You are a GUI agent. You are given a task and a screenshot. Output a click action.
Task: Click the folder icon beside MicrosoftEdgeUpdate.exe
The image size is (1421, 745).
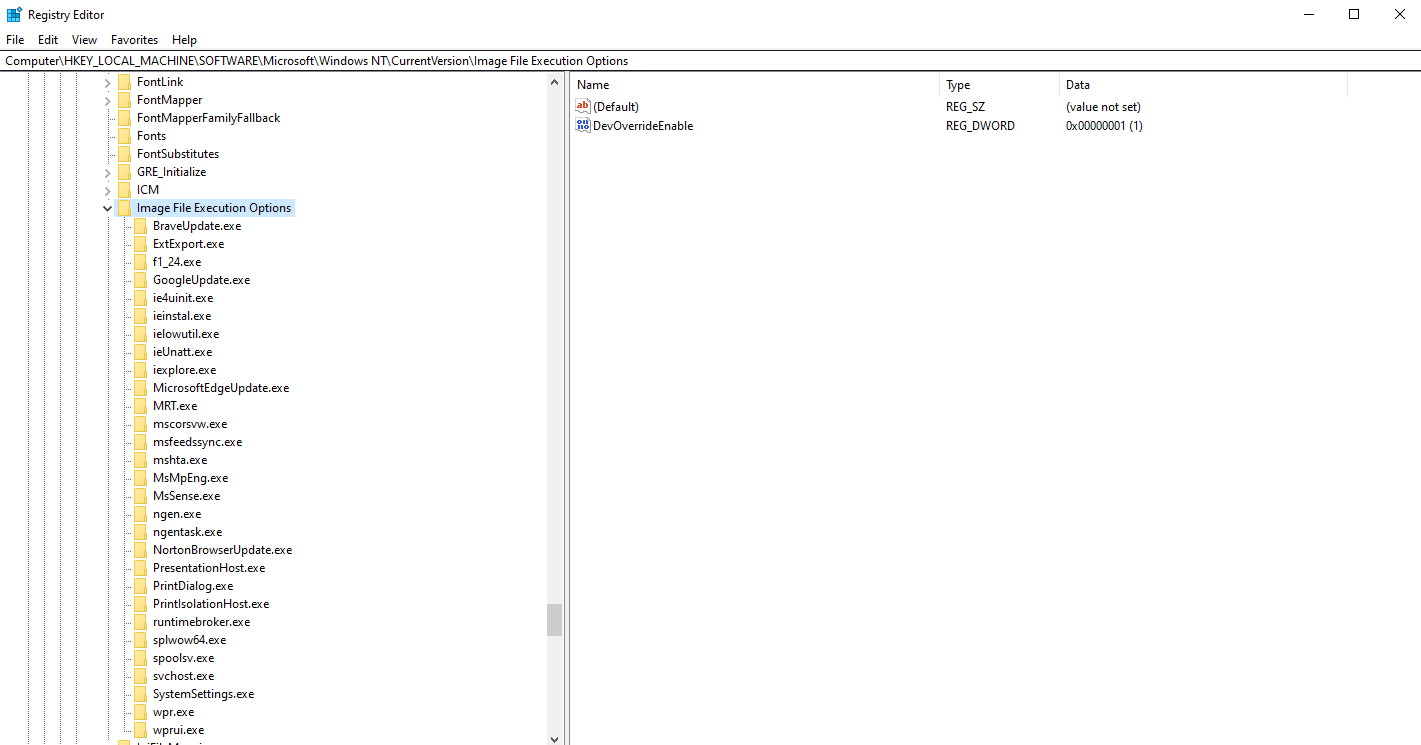pyautogui.click(x=140, y=388)
